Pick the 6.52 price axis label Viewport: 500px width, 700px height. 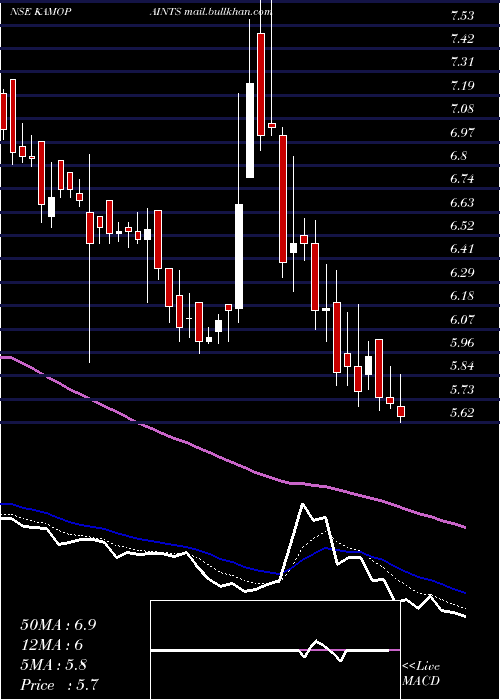[462, 226]
